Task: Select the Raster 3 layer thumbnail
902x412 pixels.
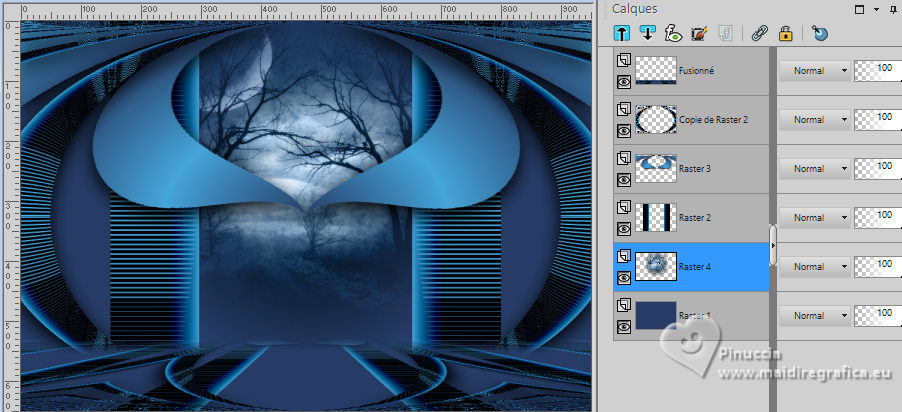Action: tap(656, 169)
